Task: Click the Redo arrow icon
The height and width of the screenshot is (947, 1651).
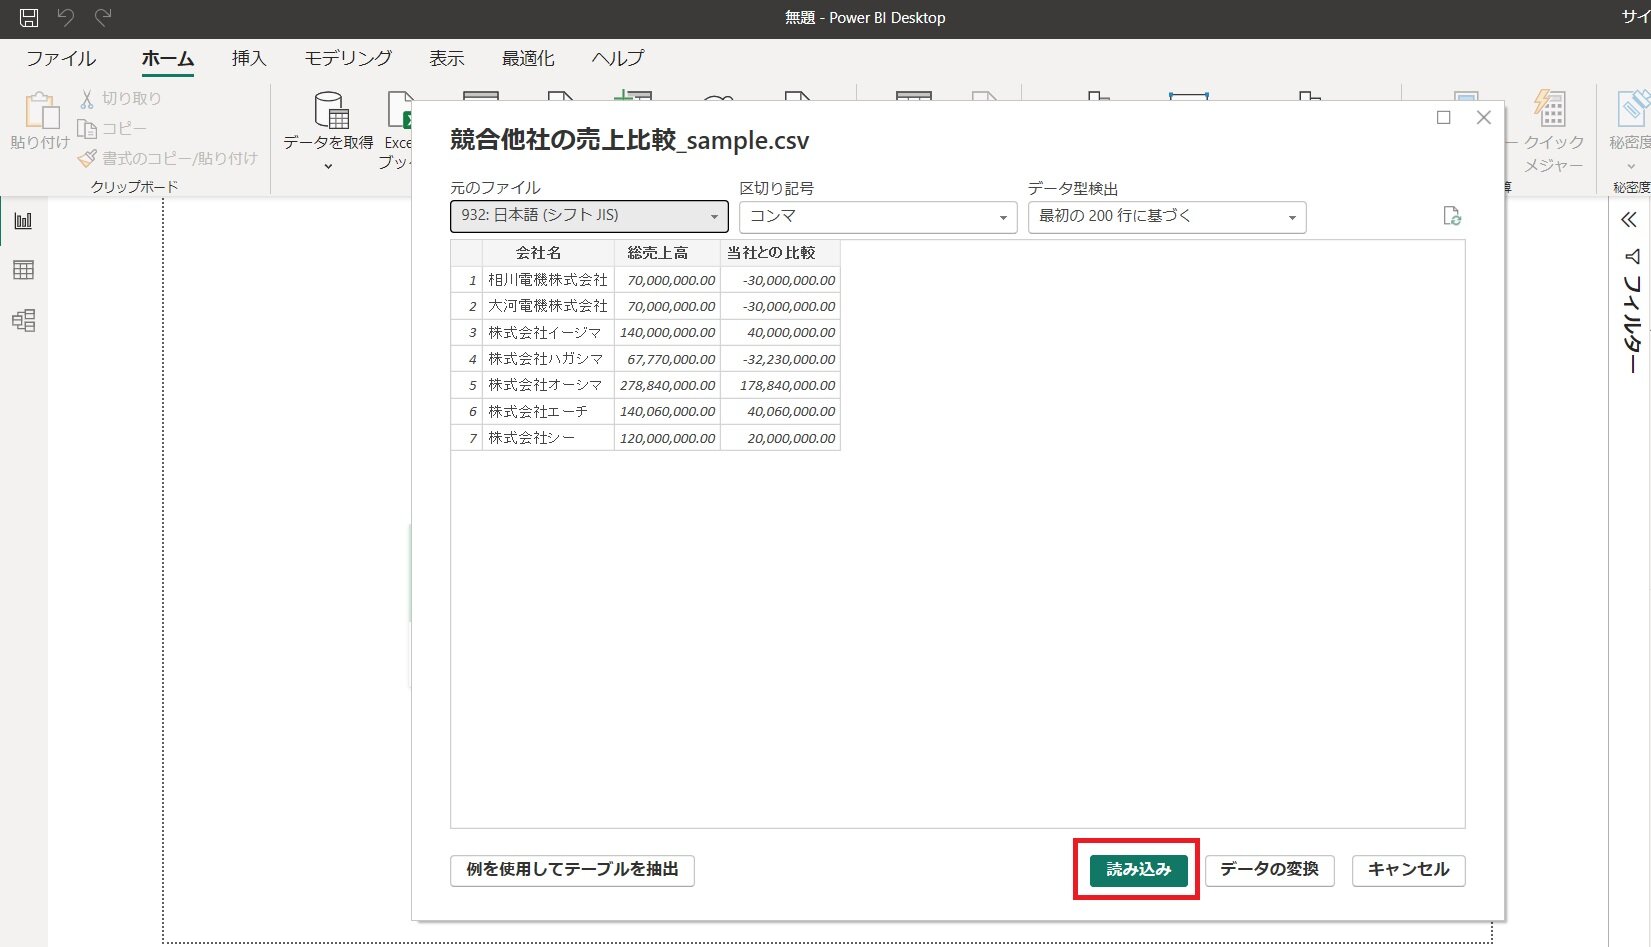Action: [103, 17]
